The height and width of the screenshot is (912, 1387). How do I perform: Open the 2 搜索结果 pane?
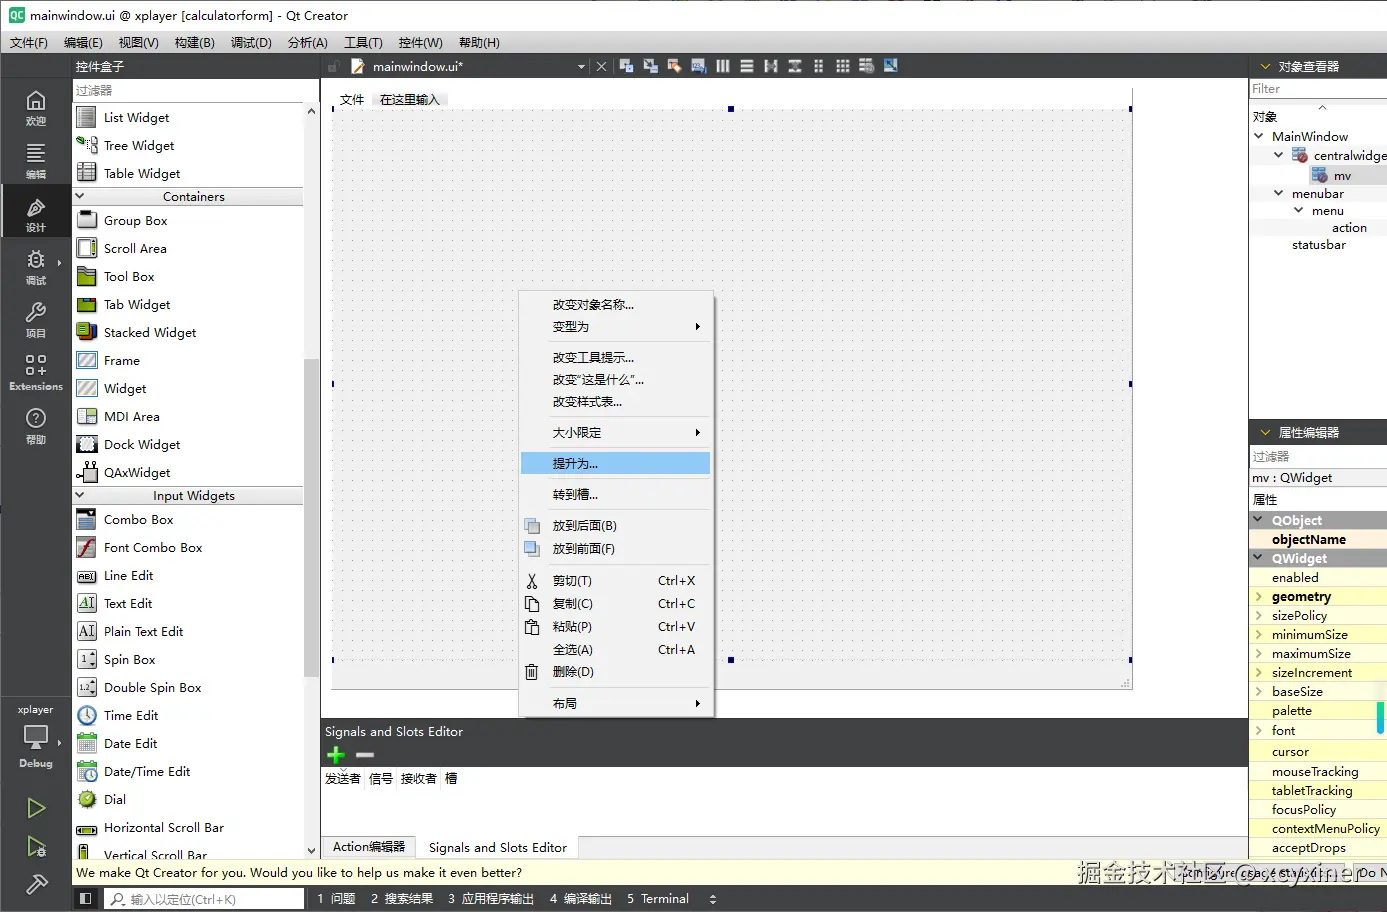(402, 899)
